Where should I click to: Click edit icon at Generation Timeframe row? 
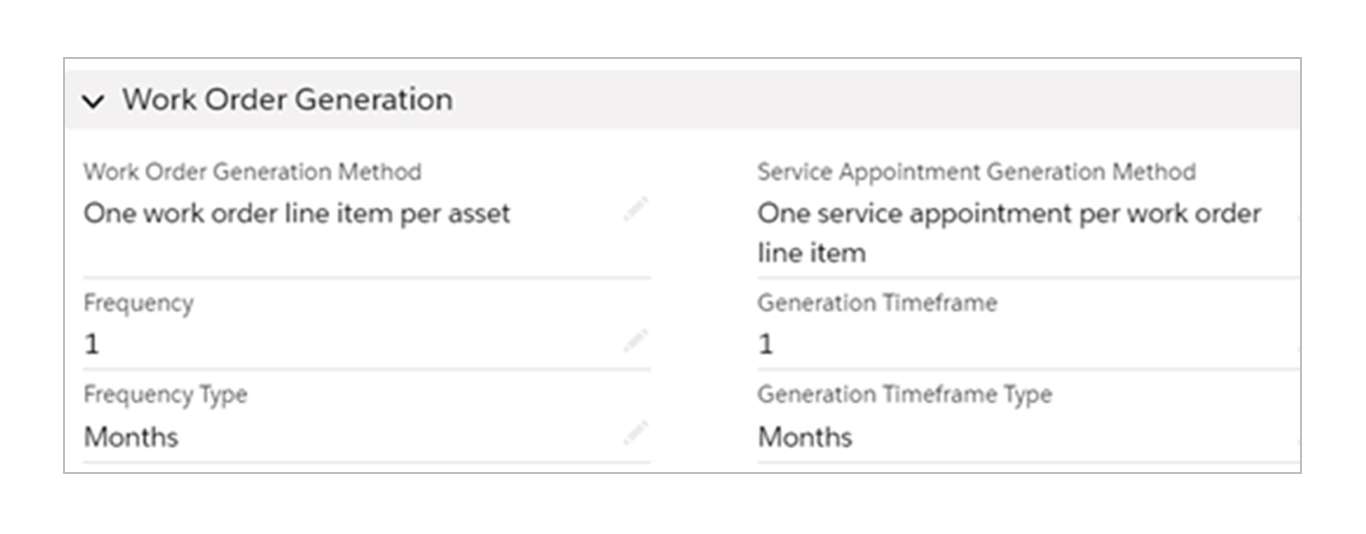tap(1297, 344)
